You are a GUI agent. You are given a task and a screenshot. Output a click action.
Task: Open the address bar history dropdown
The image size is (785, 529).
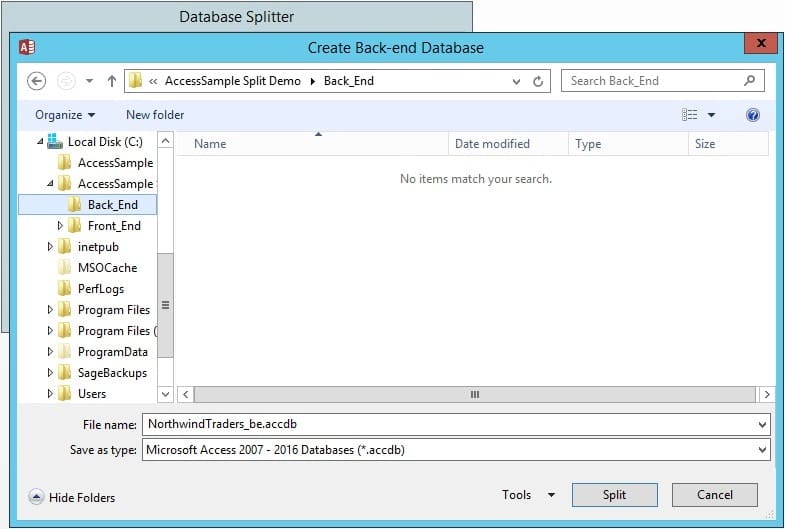pyautogui.click(x=516, y=81)
